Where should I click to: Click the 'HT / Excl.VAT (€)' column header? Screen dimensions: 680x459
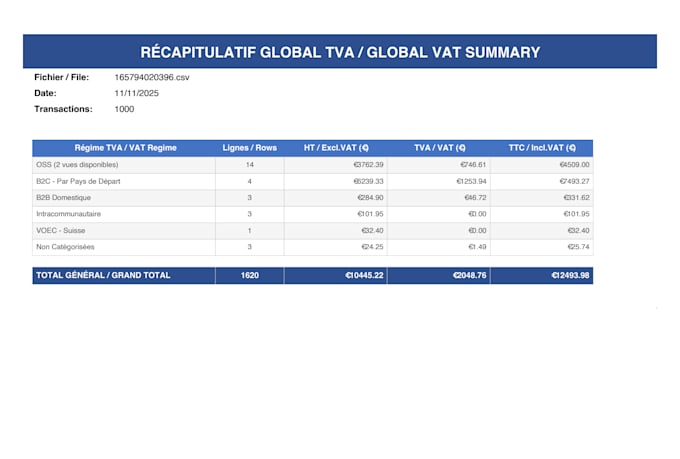336,148
